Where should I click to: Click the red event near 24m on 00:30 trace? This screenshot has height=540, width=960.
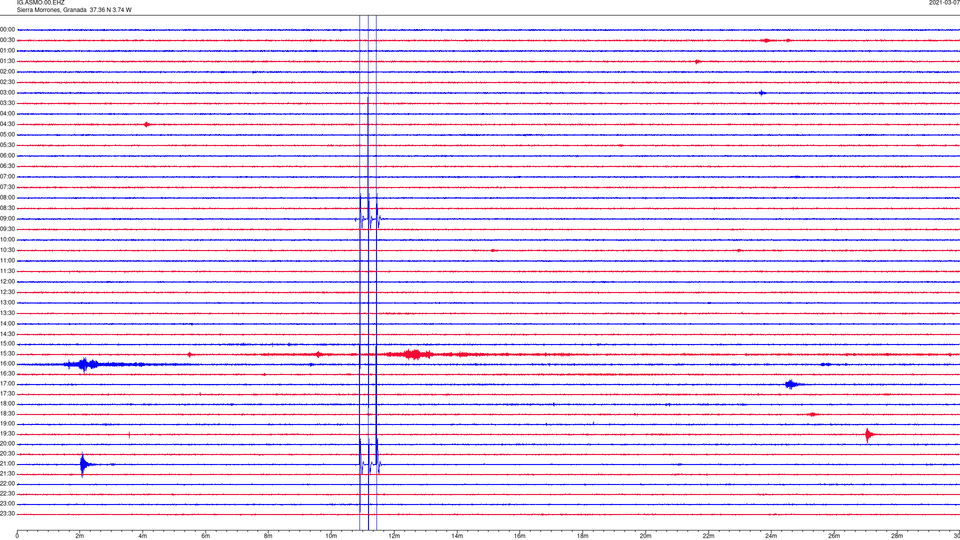pos(767,40)
